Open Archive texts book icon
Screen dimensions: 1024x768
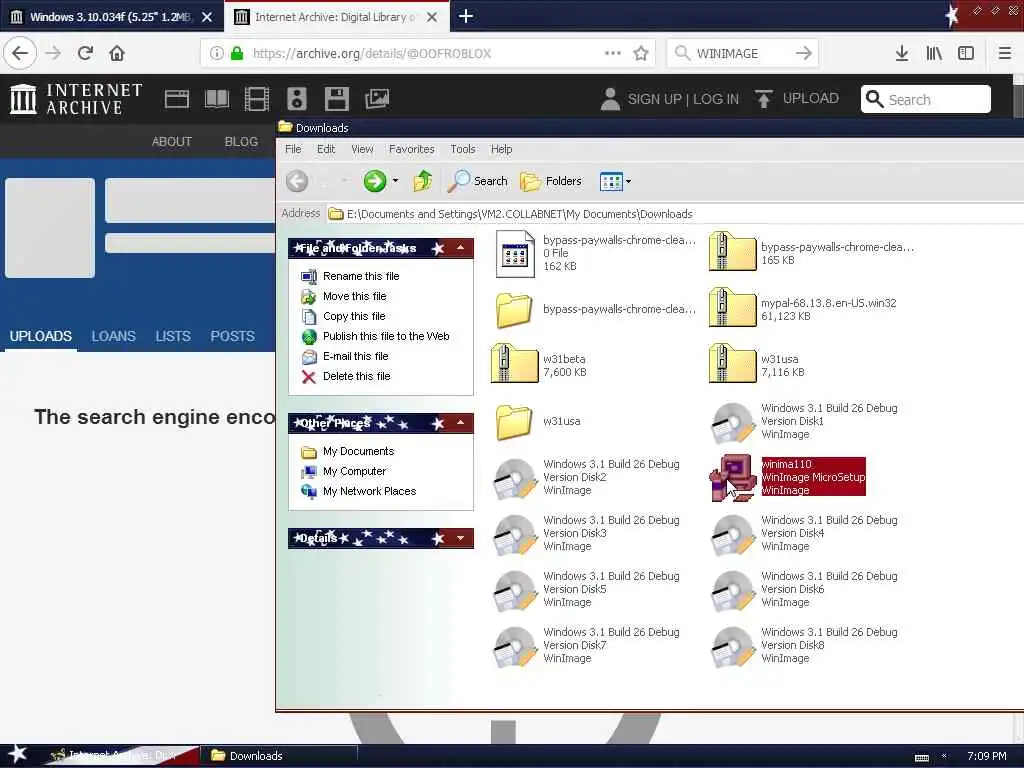(217, 99)
